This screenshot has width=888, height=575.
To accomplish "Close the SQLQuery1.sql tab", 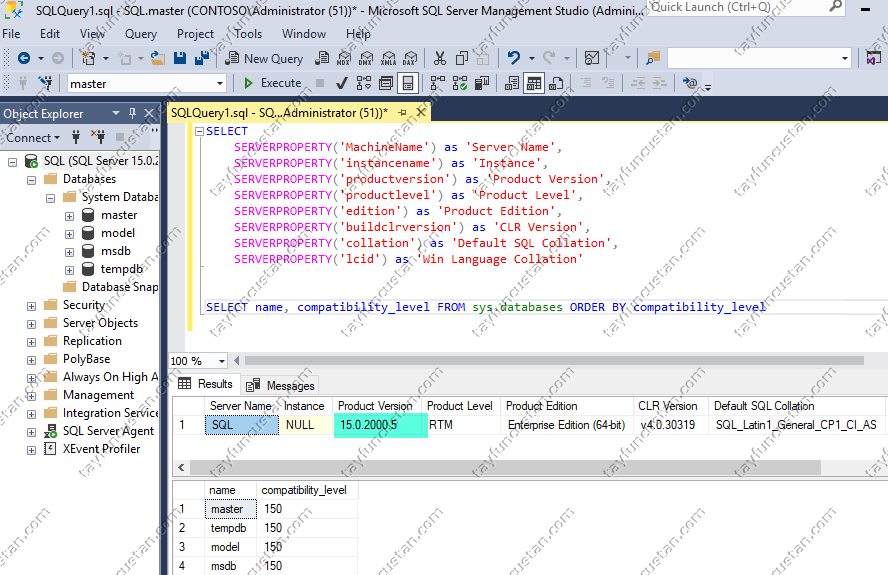I will tap(421, 112).
